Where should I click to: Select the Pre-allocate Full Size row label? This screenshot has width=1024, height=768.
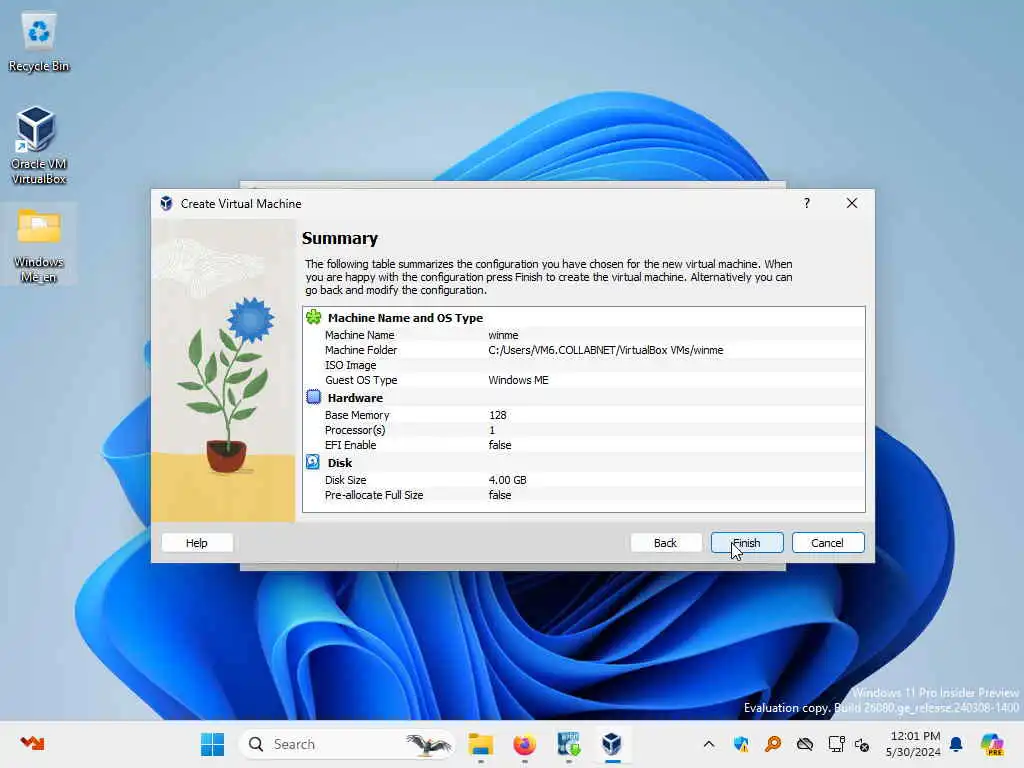click(374, 495)
